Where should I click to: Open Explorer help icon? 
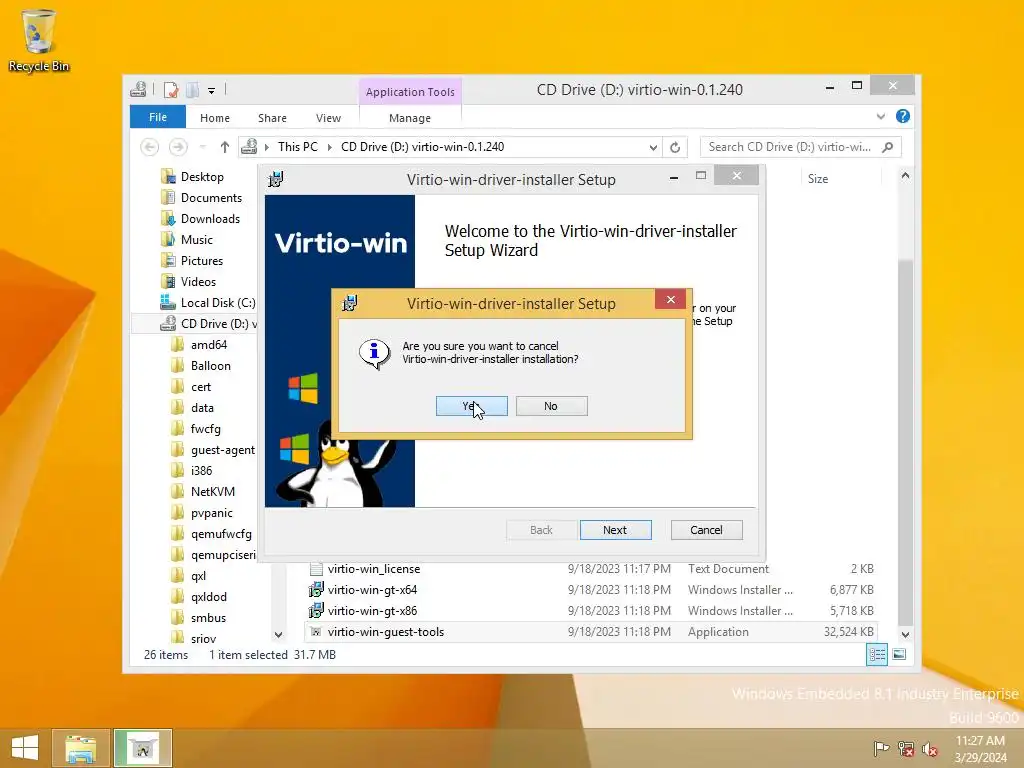click(x=903, y=116)
